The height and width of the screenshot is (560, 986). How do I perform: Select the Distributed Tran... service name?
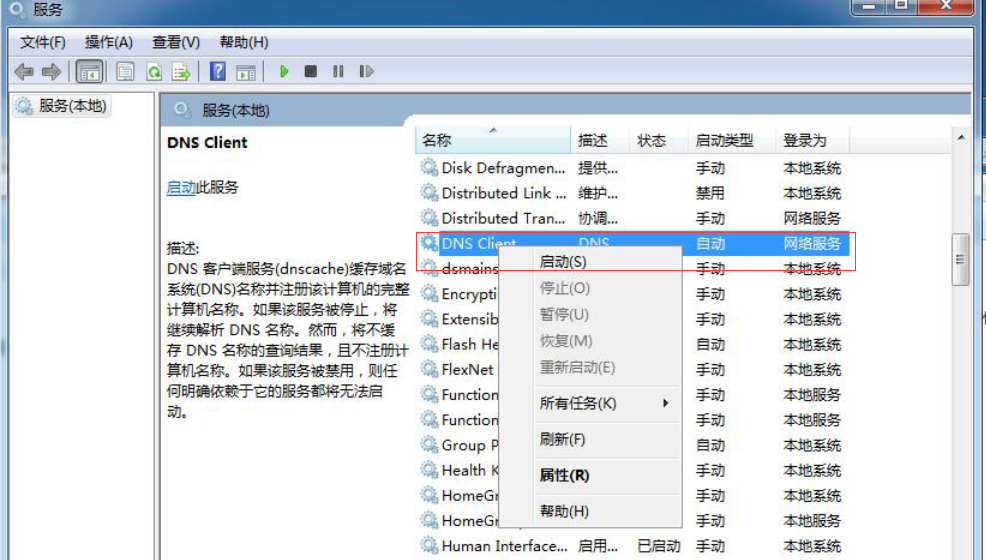click(x=503, y=219)
